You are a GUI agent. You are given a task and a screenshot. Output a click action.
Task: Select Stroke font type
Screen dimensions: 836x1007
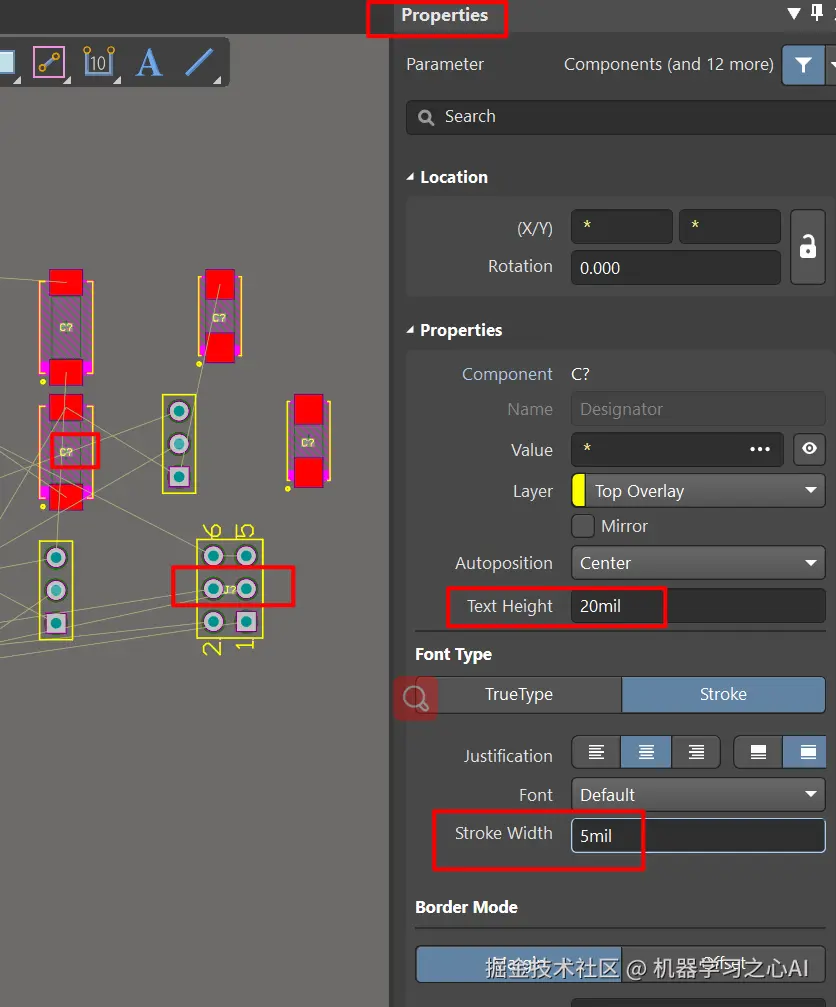click(x=723, y=694)
